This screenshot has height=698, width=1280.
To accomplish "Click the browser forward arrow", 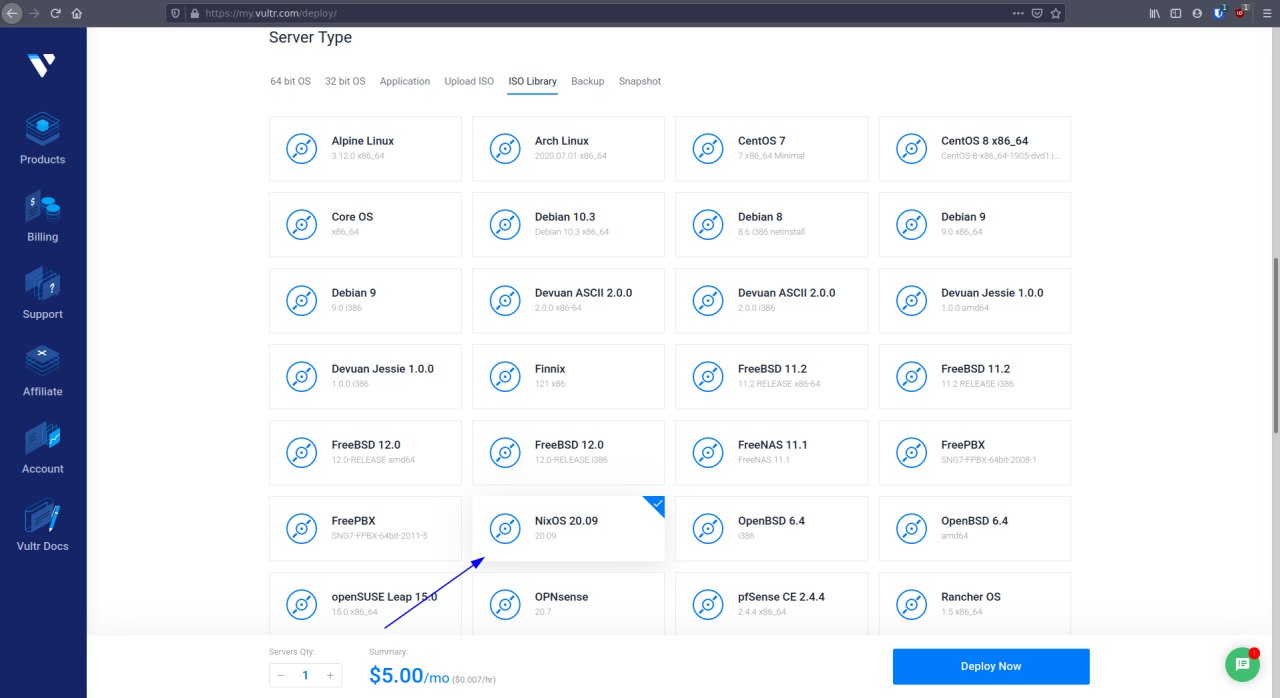I will [x=33, y=13].
